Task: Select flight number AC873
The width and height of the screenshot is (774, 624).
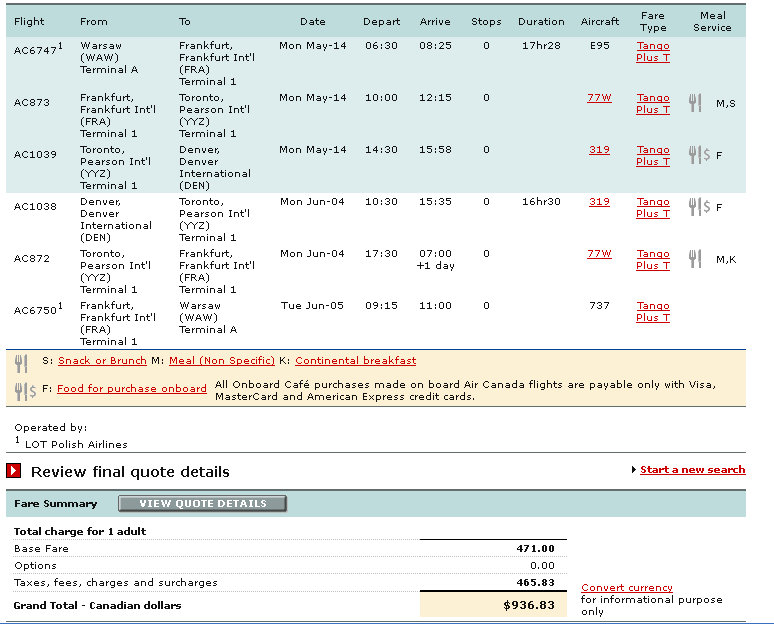Action: coord(32,103)
